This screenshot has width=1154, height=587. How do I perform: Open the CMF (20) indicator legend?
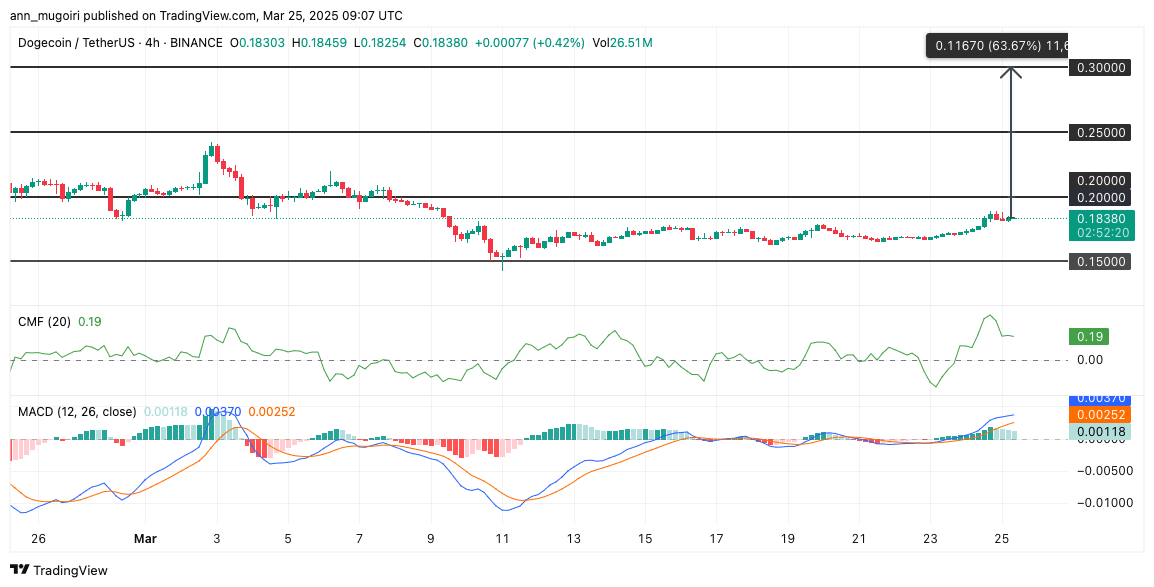pos(45,322)
